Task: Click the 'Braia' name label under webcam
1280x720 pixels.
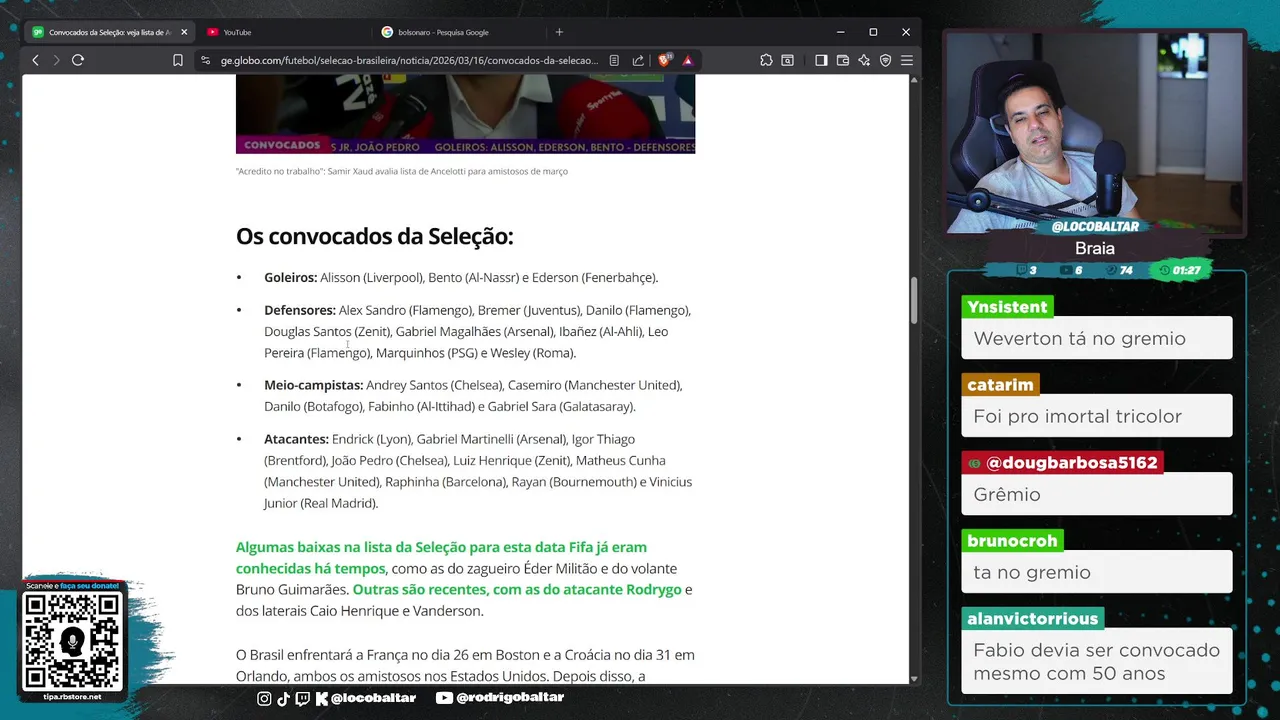Action: point(1095,248)
